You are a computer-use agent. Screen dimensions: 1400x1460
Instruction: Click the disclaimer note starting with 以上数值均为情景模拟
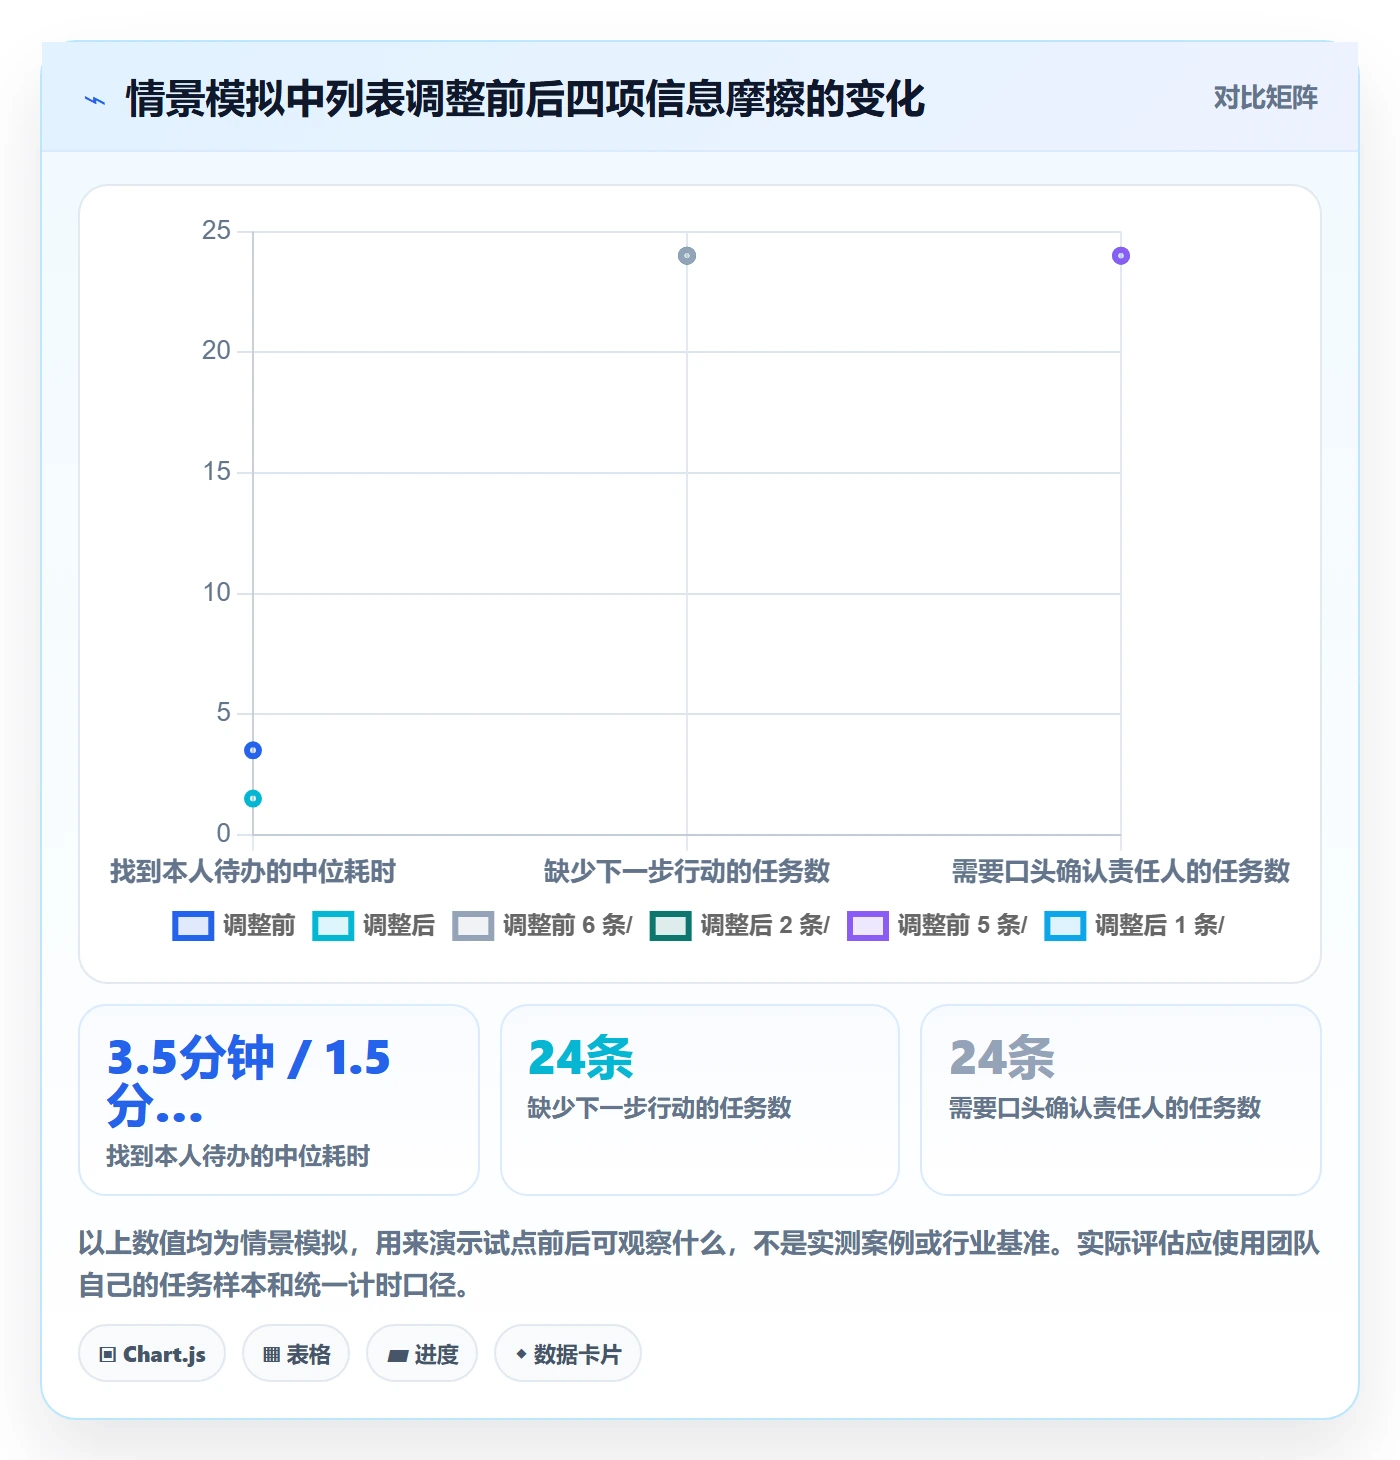tap(699, 1264)
